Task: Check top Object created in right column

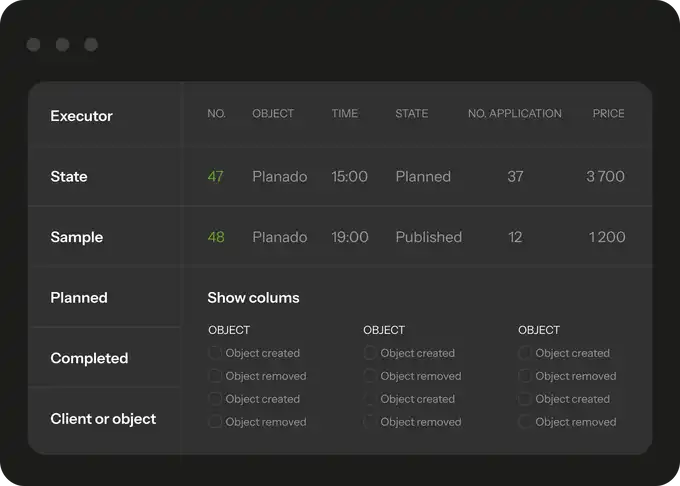Action: (525, 353)
